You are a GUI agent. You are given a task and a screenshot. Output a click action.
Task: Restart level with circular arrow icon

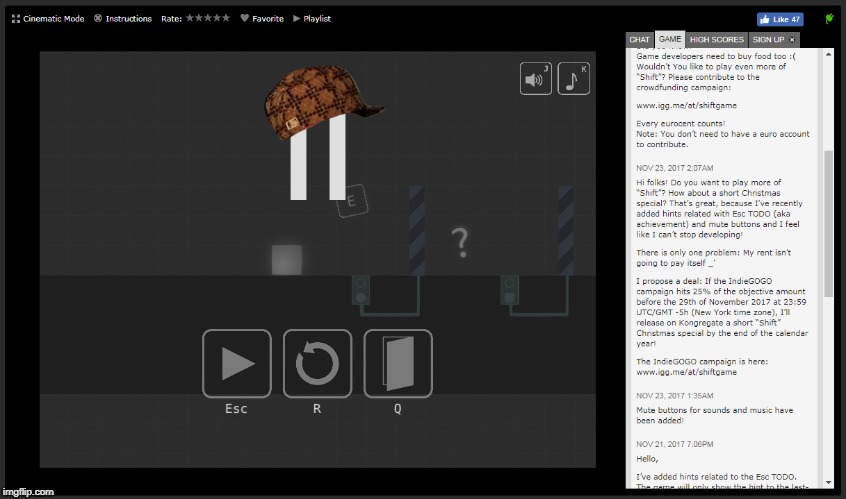tap(317, 363)
